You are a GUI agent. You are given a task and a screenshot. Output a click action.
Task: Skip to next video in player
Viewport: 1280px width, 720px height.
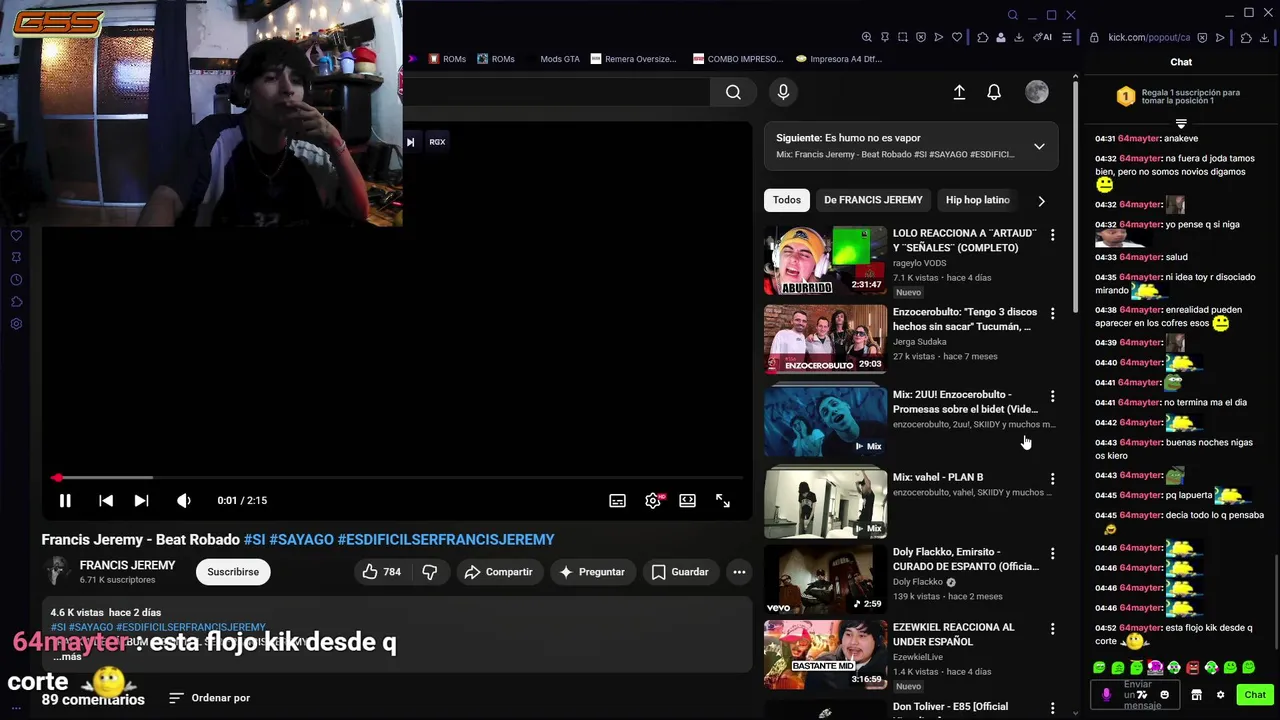(x=141, y=500)
